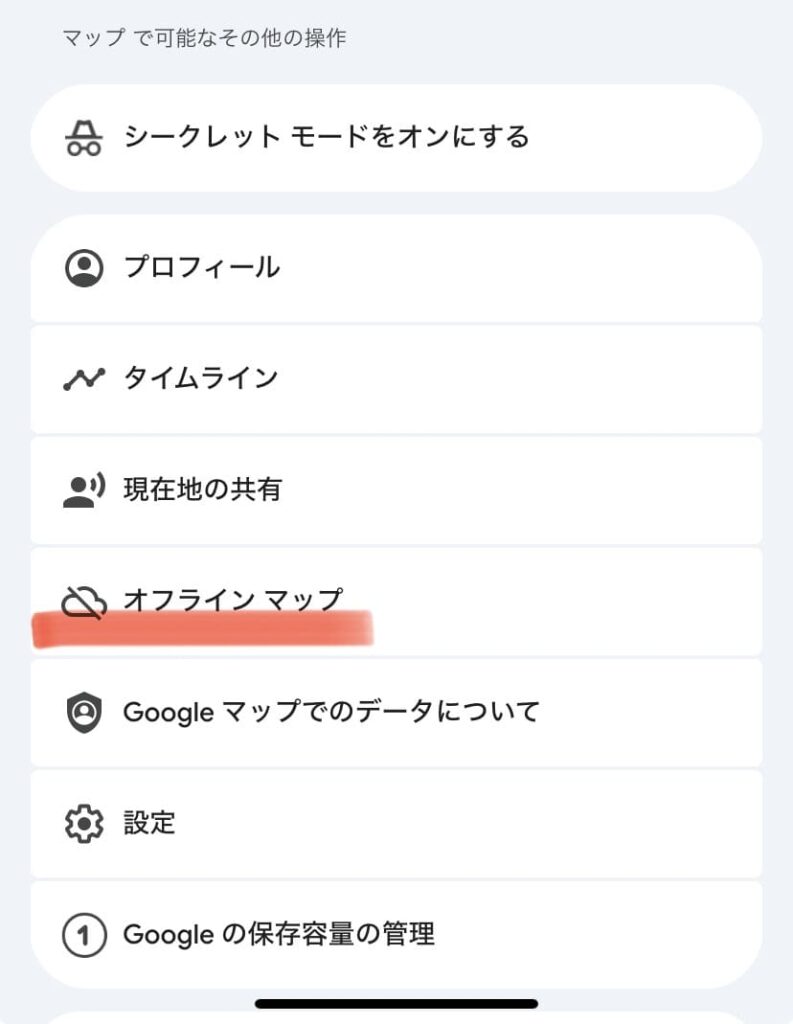Tap the black home indicator bar

point(396,1003)
